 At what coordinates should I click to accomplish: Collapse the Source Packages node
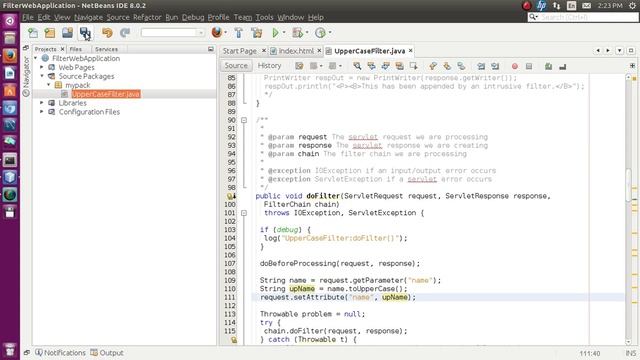(x=42, y=76)
